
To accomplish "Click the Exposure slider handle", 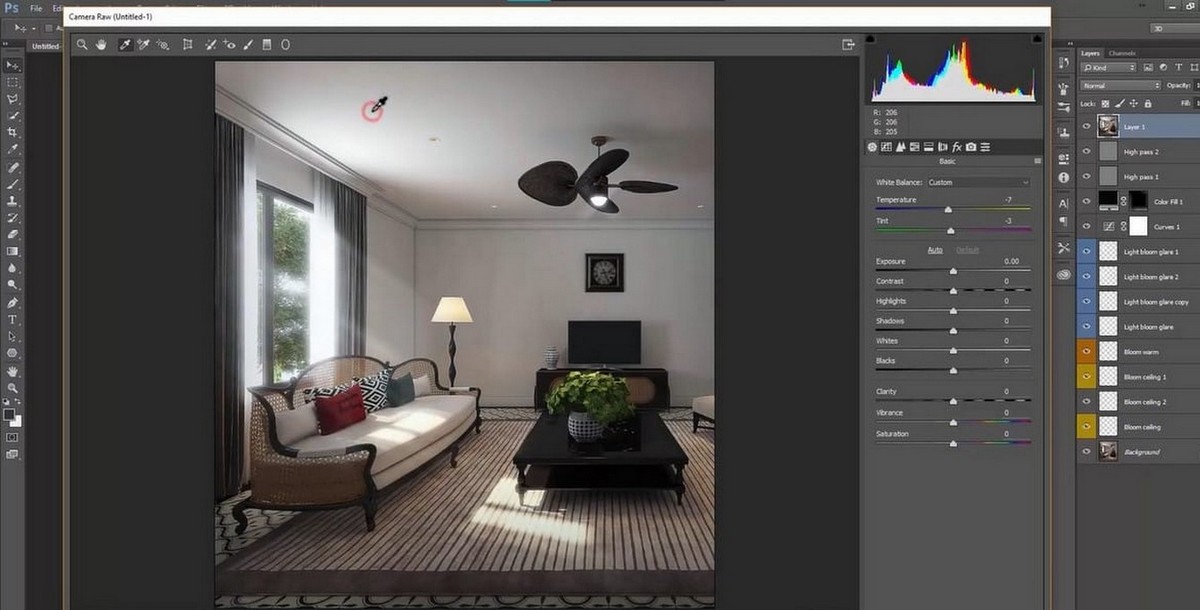I will (953, 271).
